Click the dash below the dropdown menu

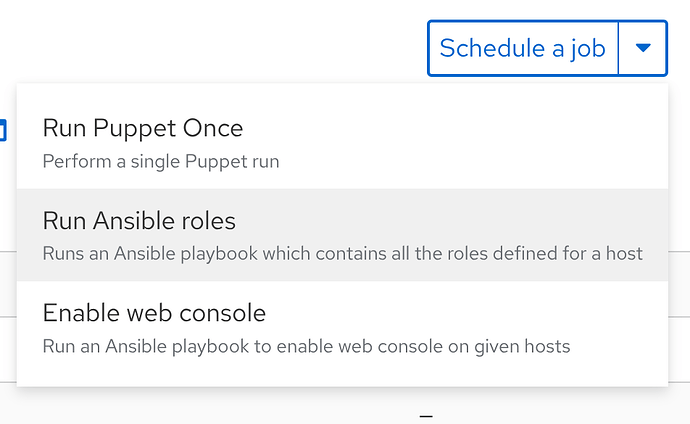click(x=425, y=414)
